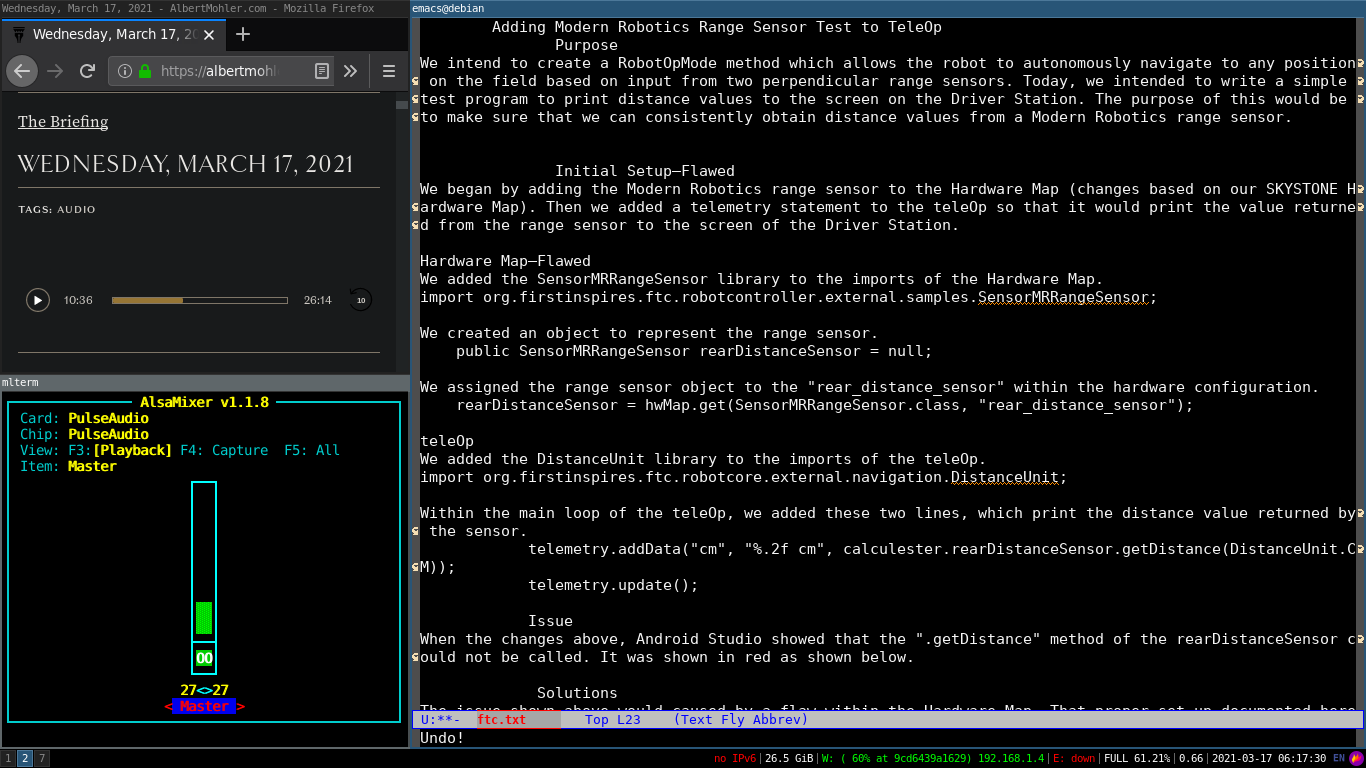Image resolution: width=1366 pixels, height=768 pixels.
Task: Seek in the audio progress bar
Action: [200, 300]
